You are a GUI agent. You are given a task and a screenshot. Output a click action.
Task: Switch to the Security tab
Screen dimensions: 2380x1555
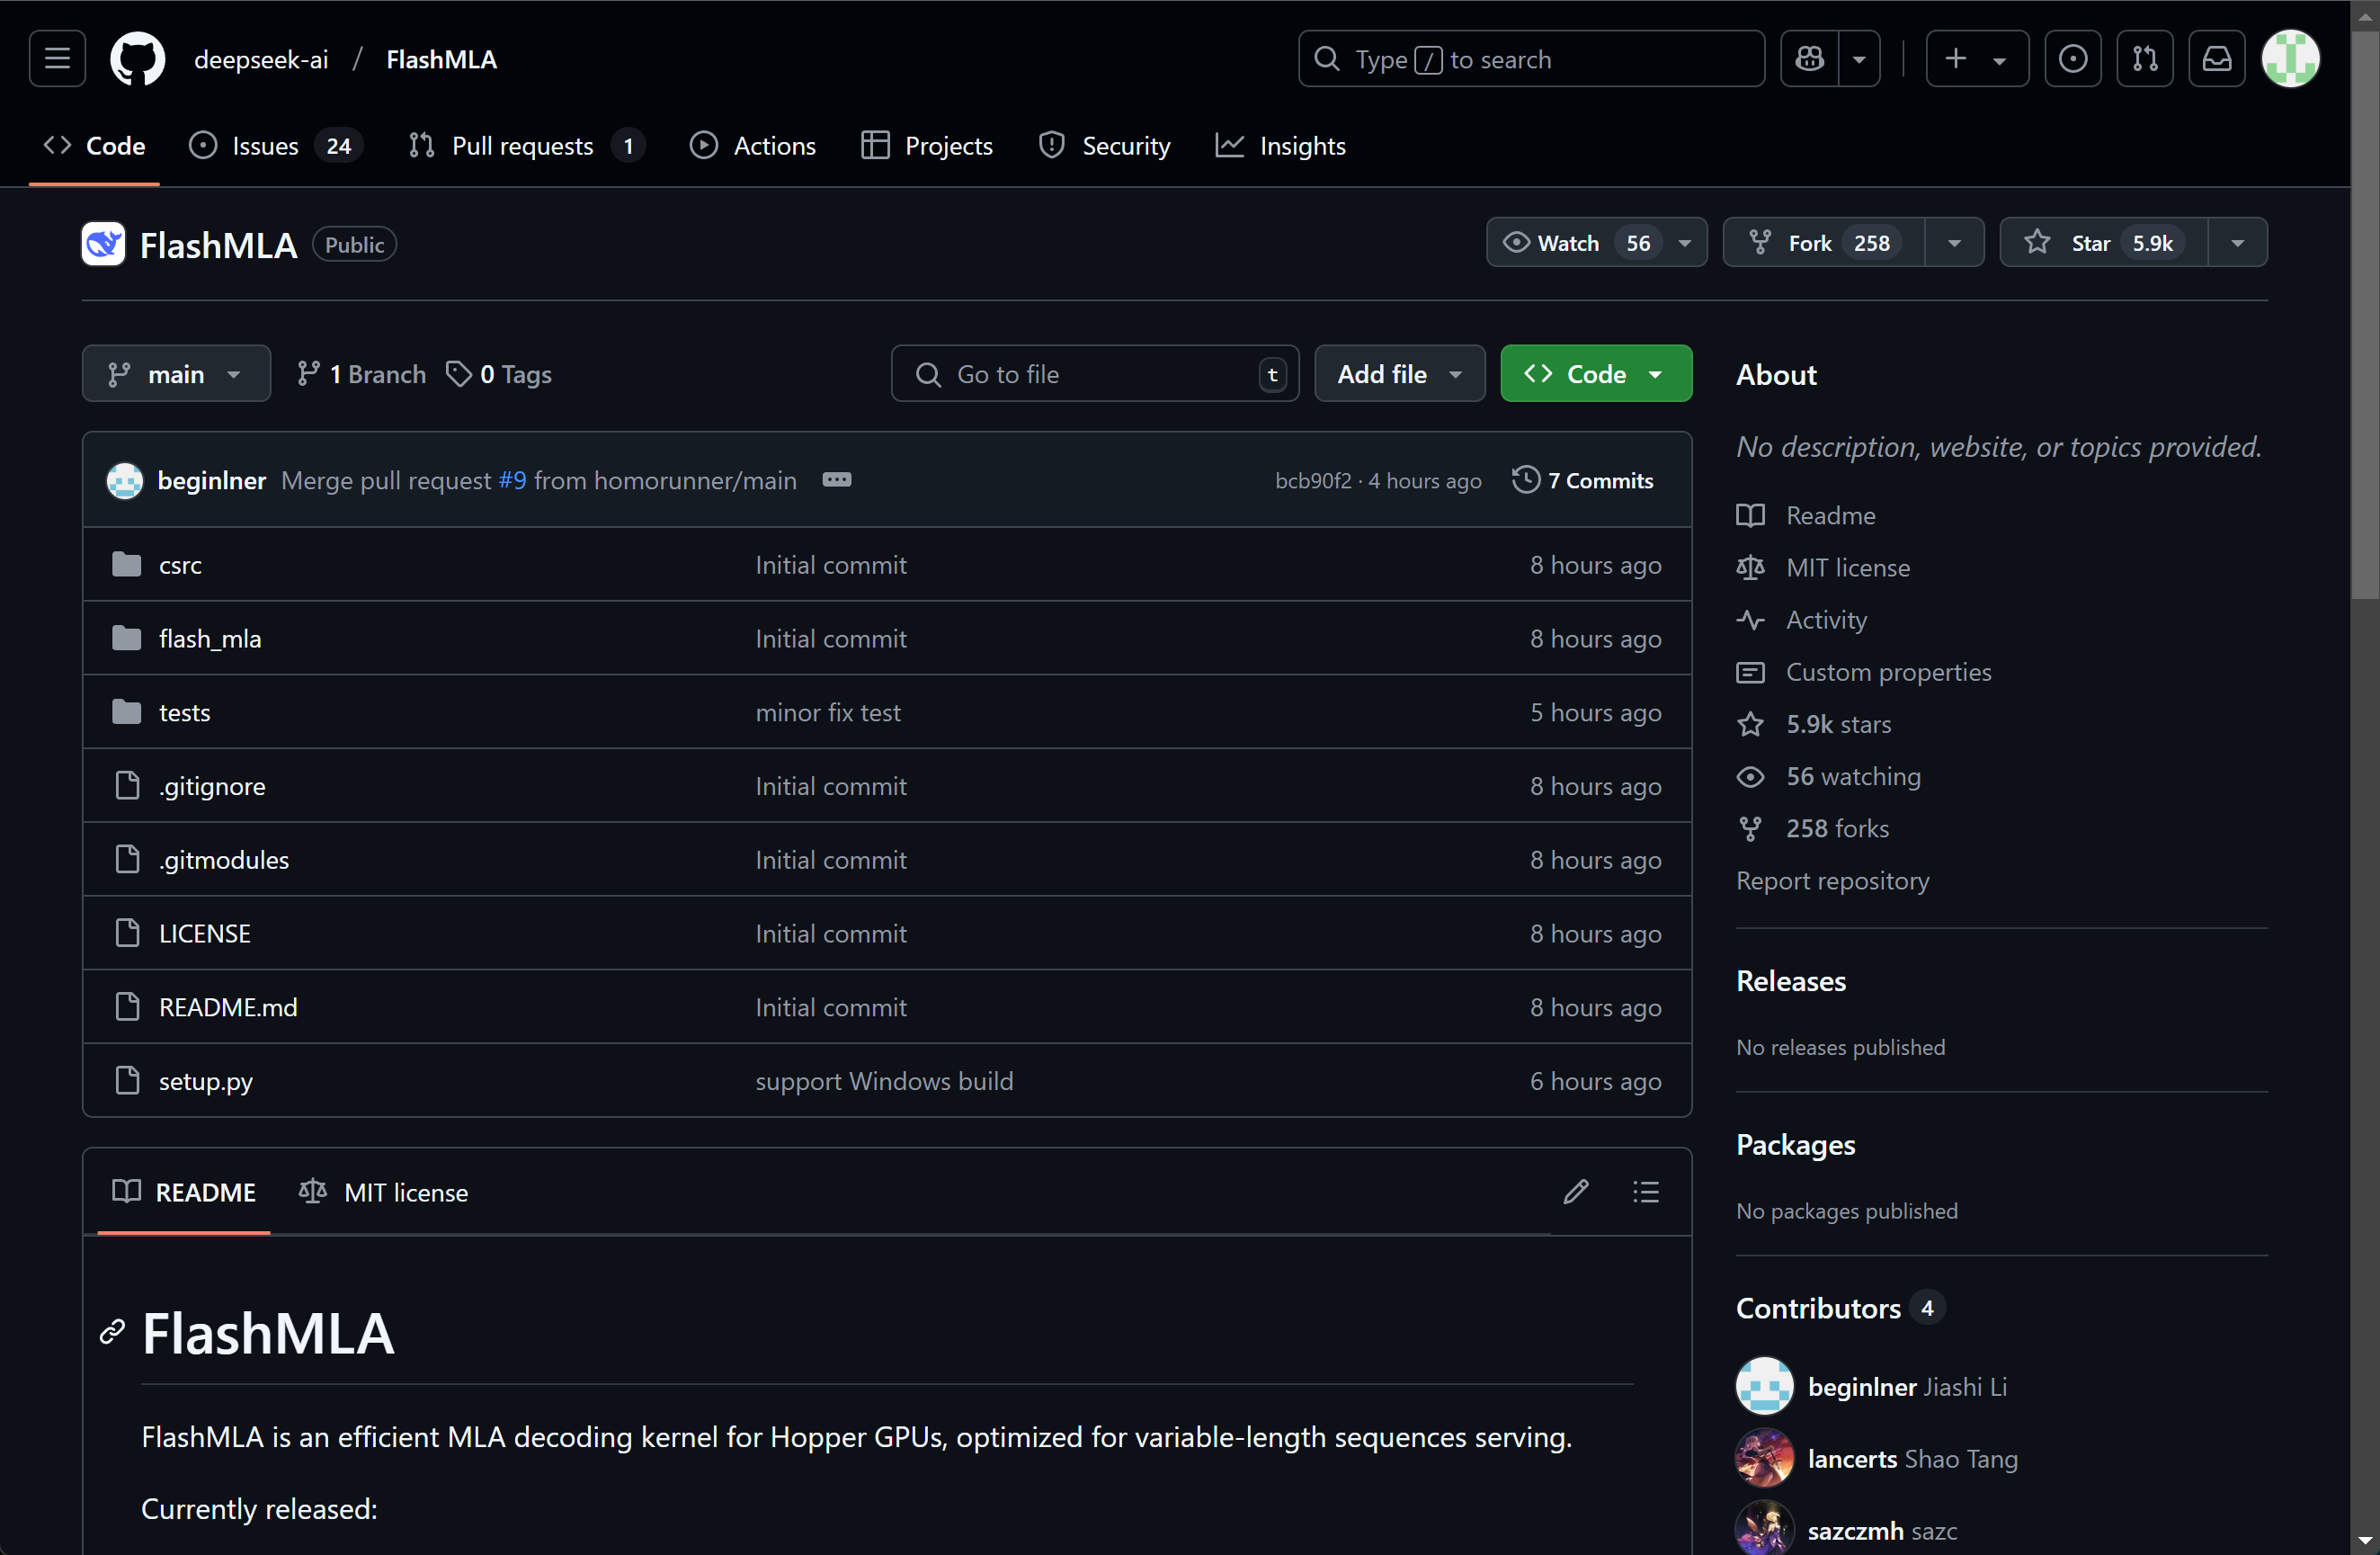(x=1105, y=146)
